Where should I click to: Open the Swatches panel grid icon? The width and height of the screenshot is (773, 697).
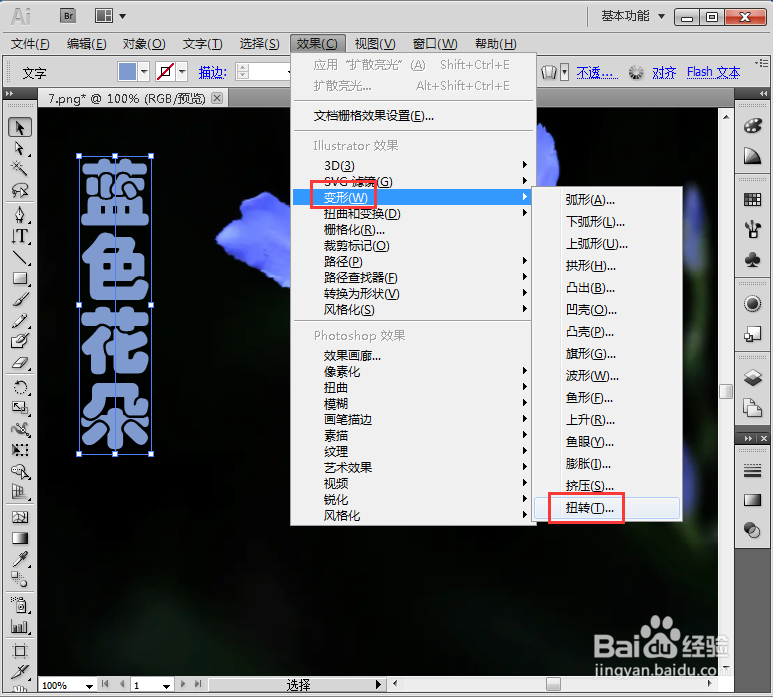coord(752,200)
